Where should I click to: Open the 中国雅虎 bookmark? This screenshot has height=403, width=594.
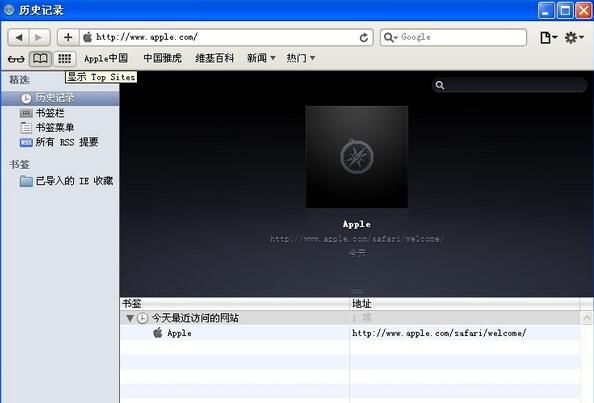click(163, 58)
